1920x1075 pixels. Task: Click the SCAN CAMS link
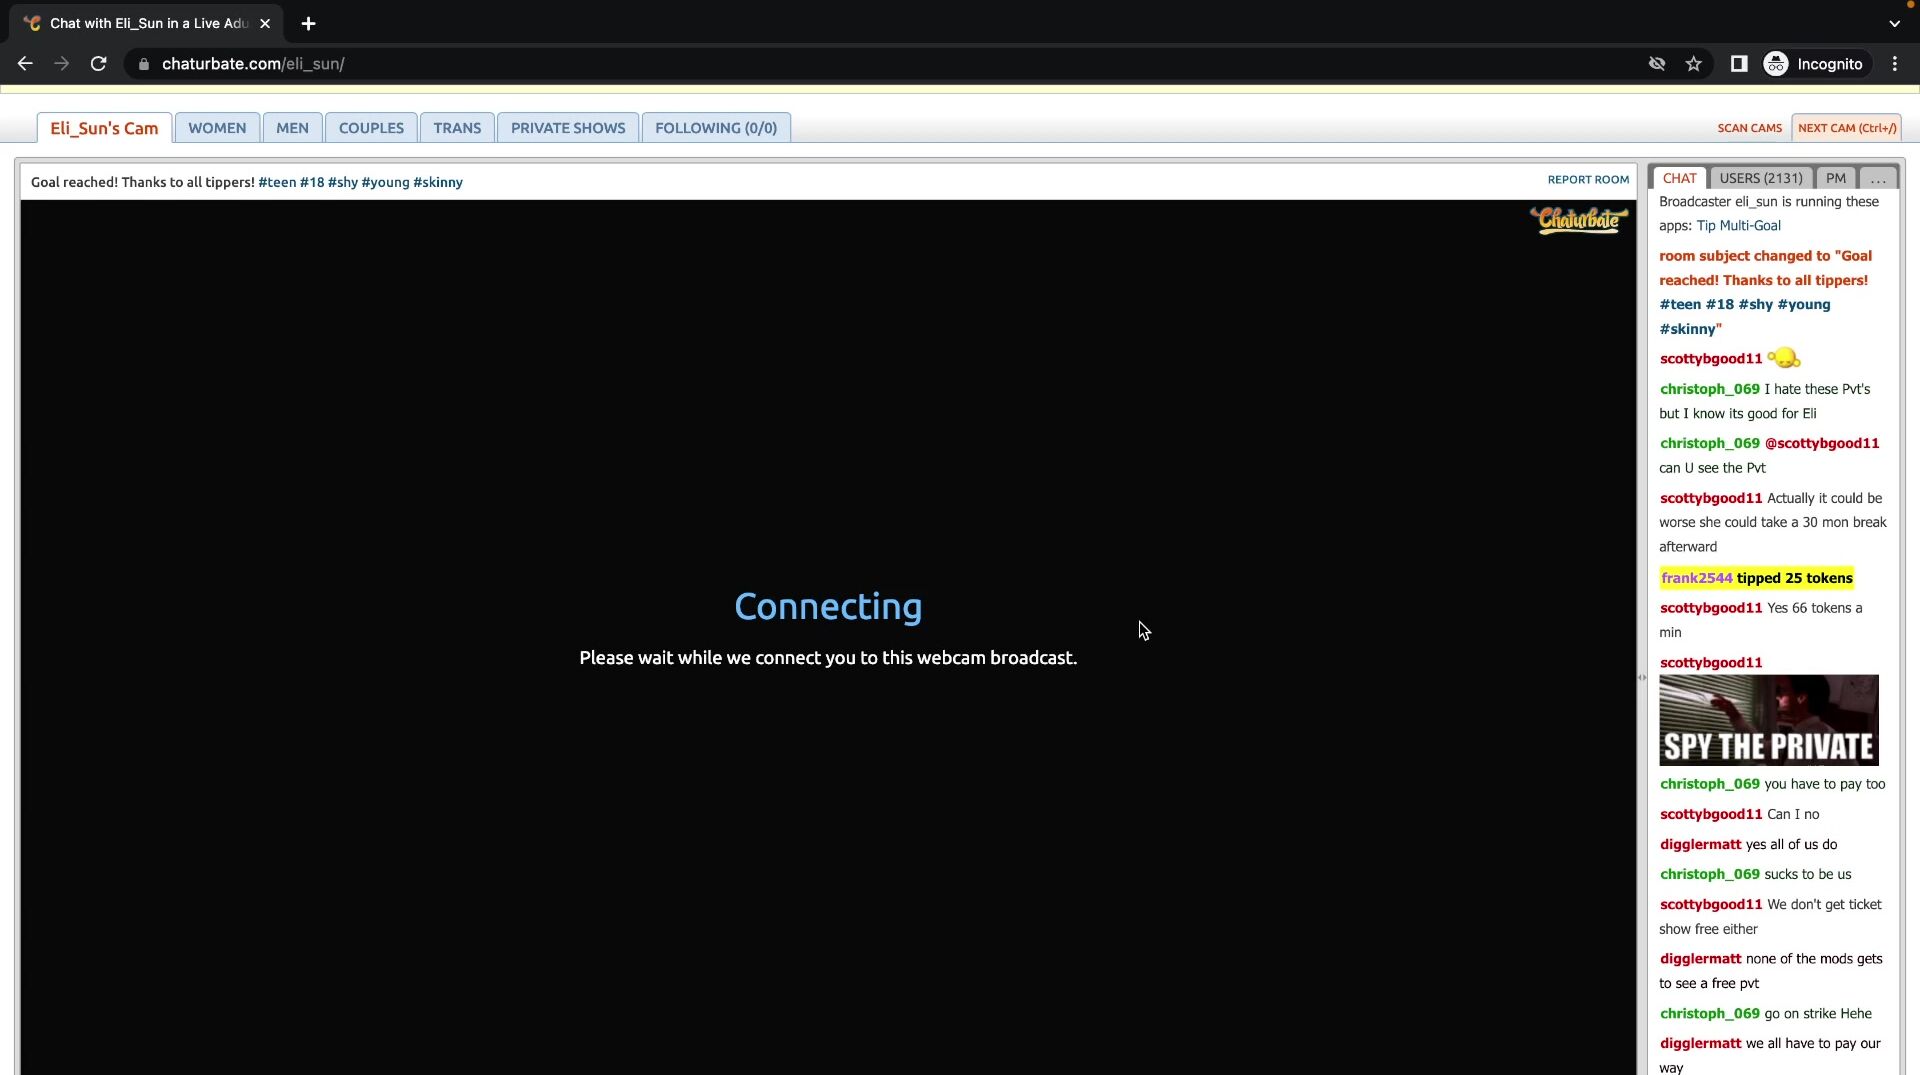(1749, 128)
